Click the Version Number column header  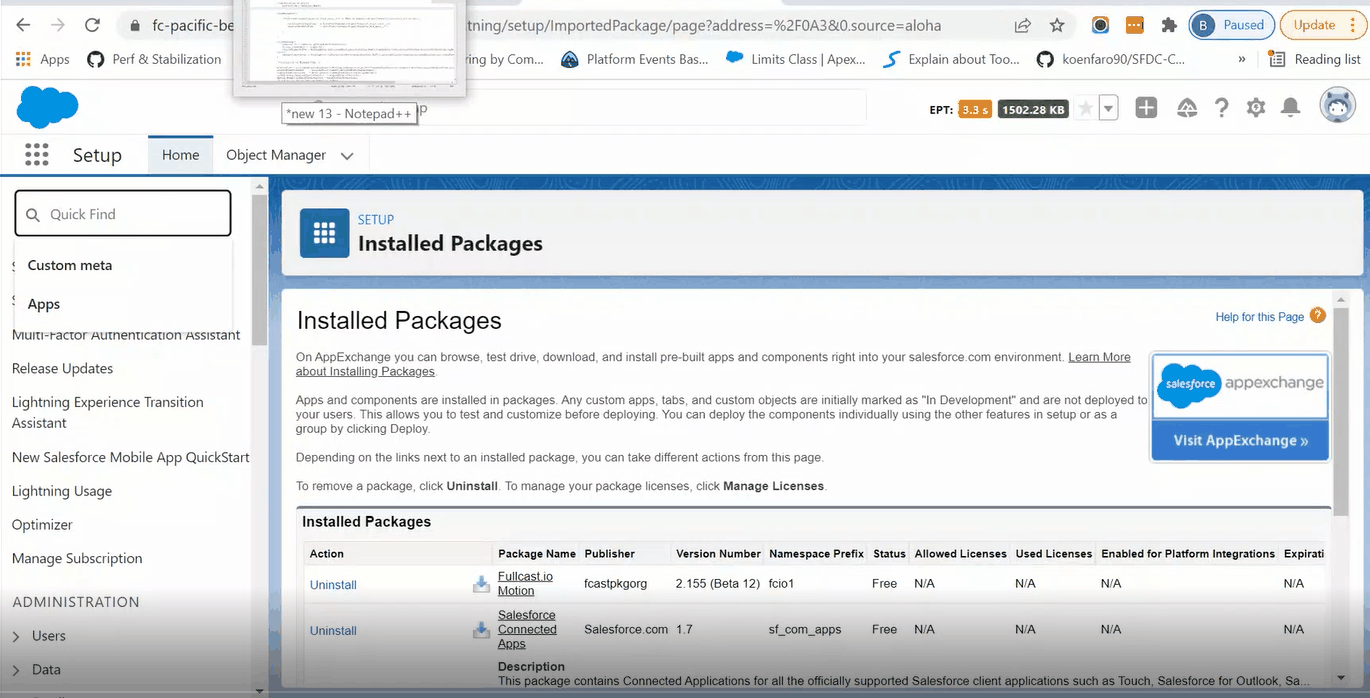[718, 553]
